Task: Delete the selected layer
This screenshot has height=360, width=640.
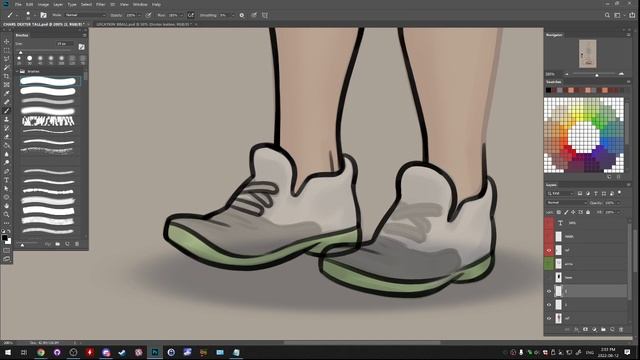Action: tap(621, 329)
